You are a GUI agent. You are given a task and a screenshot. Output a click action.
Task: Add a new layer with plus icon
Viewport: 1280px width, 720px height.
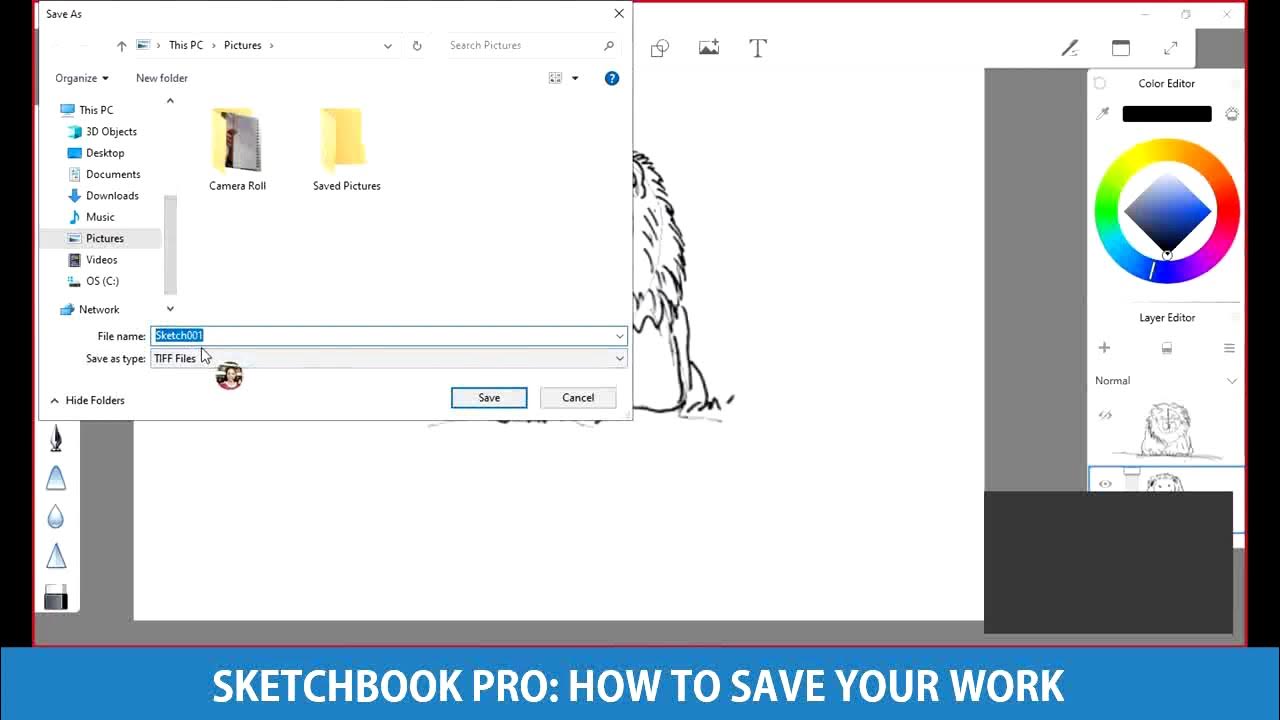coord(1104,347)
